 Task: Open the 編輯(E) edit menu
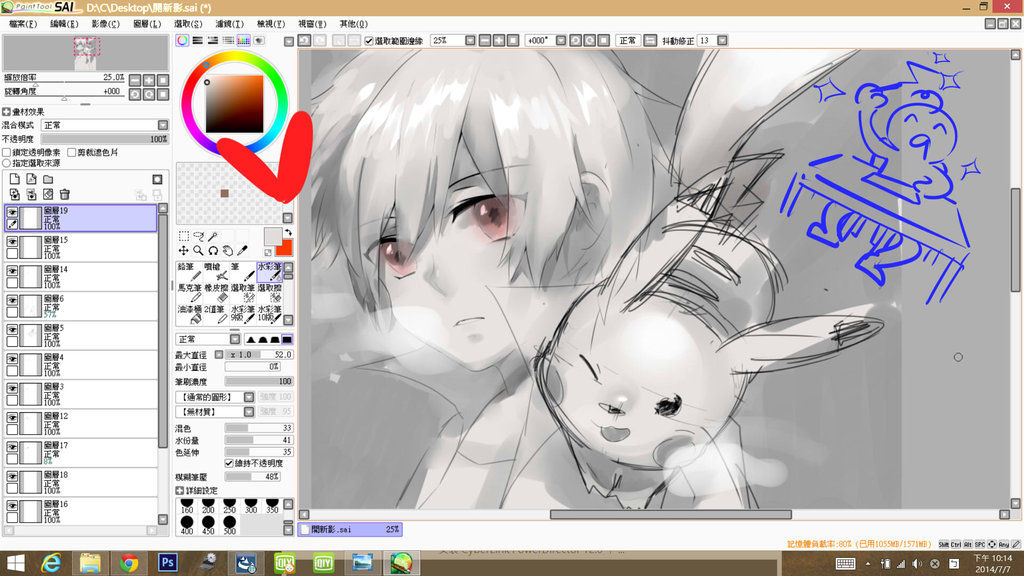click(64, 24)
